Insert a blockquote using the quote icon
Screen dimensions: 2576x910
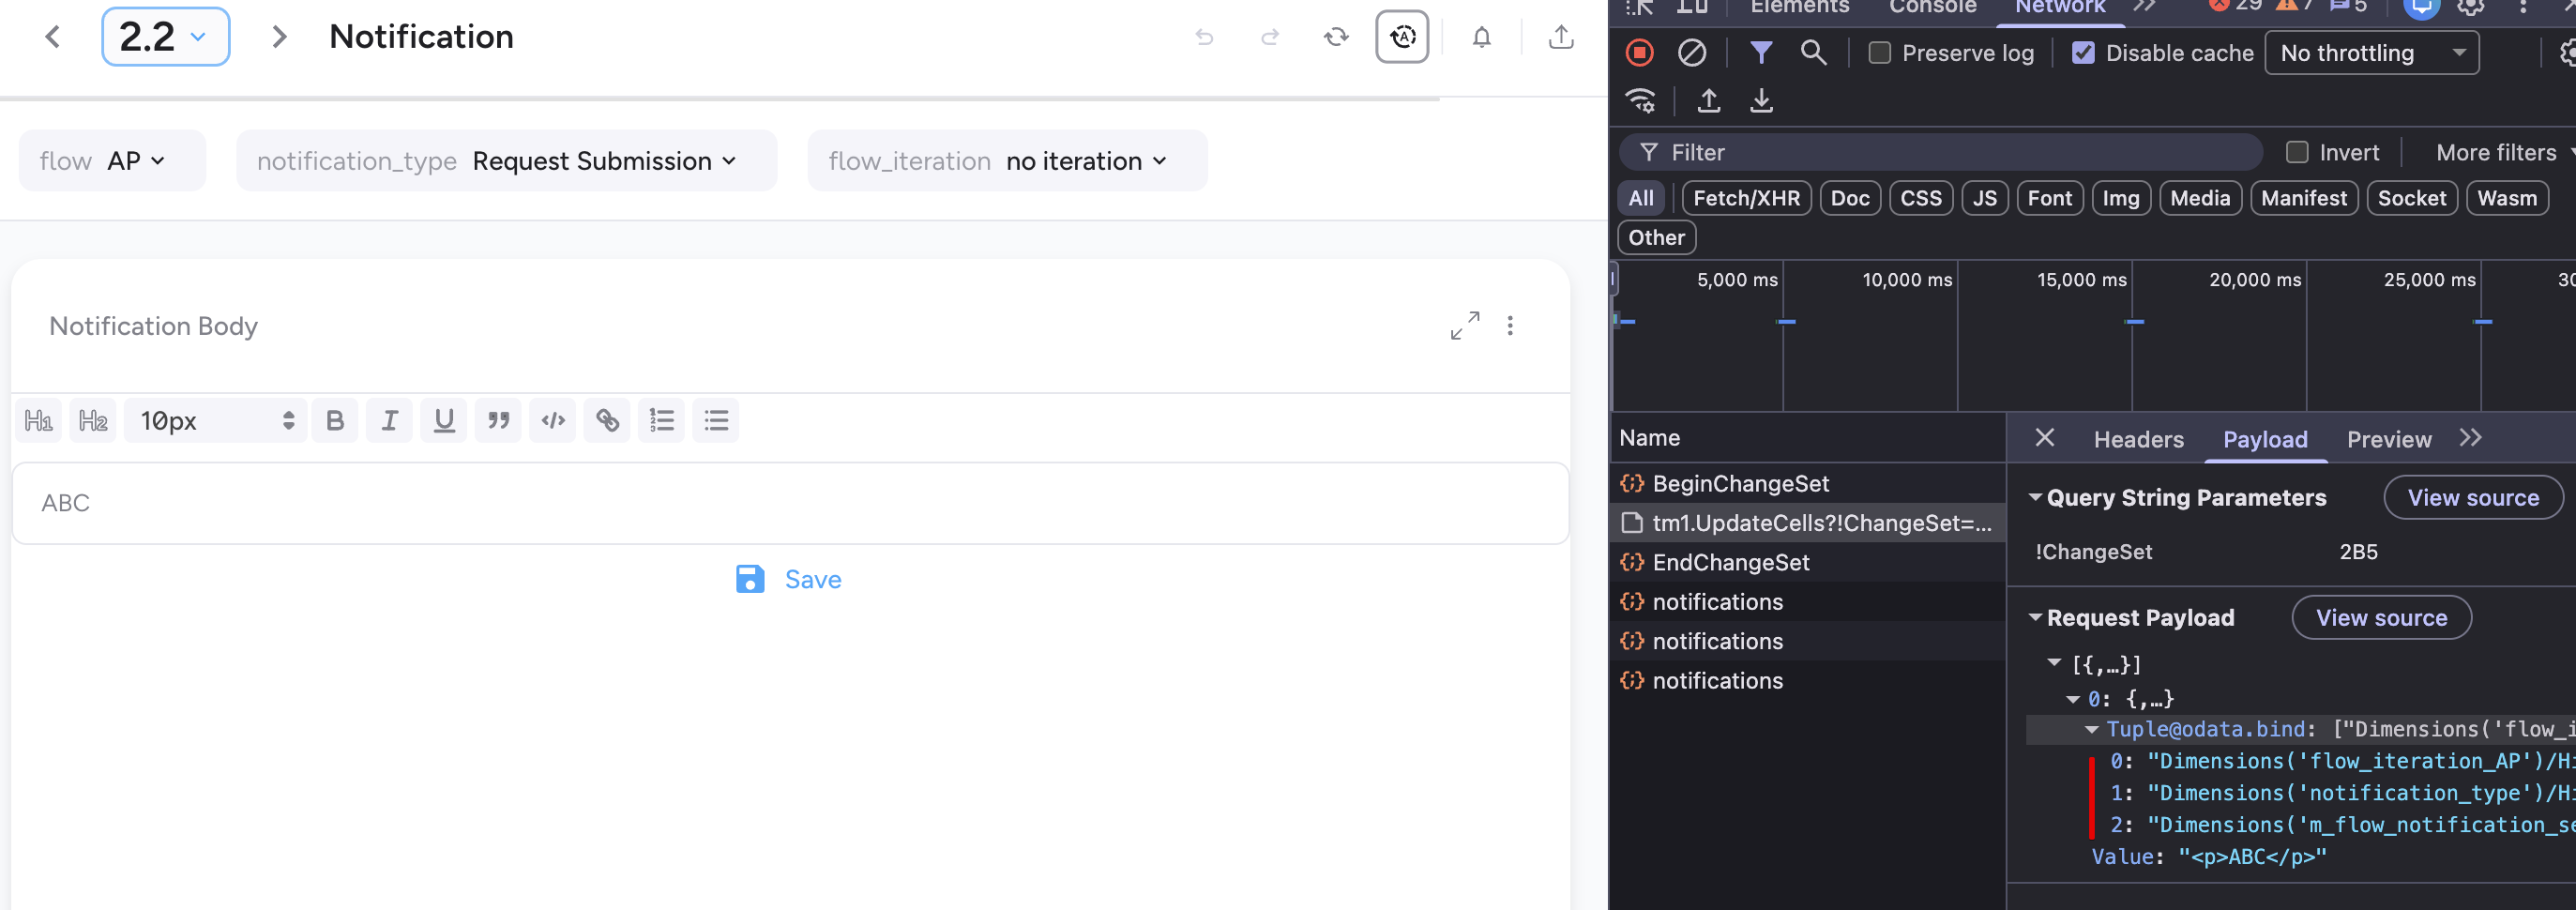click(498, 421)
